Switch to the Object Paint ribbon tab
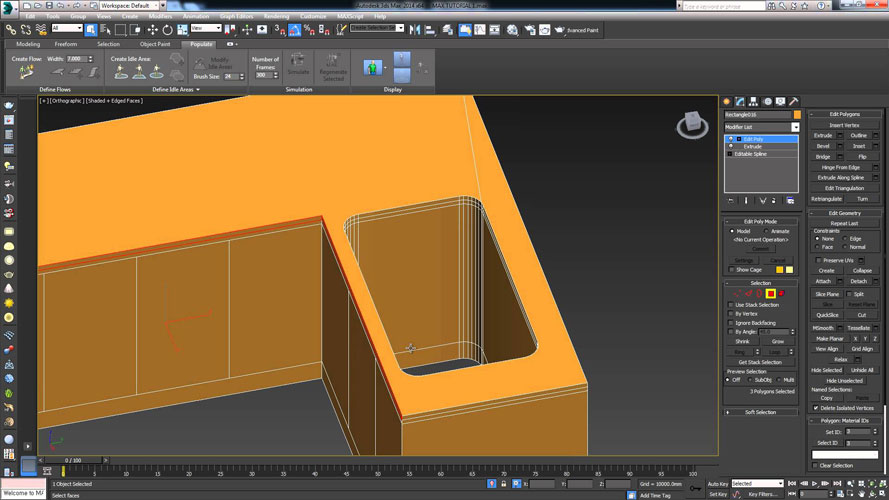The height and width of the screenshot is (500, 889). pos(155,44)
